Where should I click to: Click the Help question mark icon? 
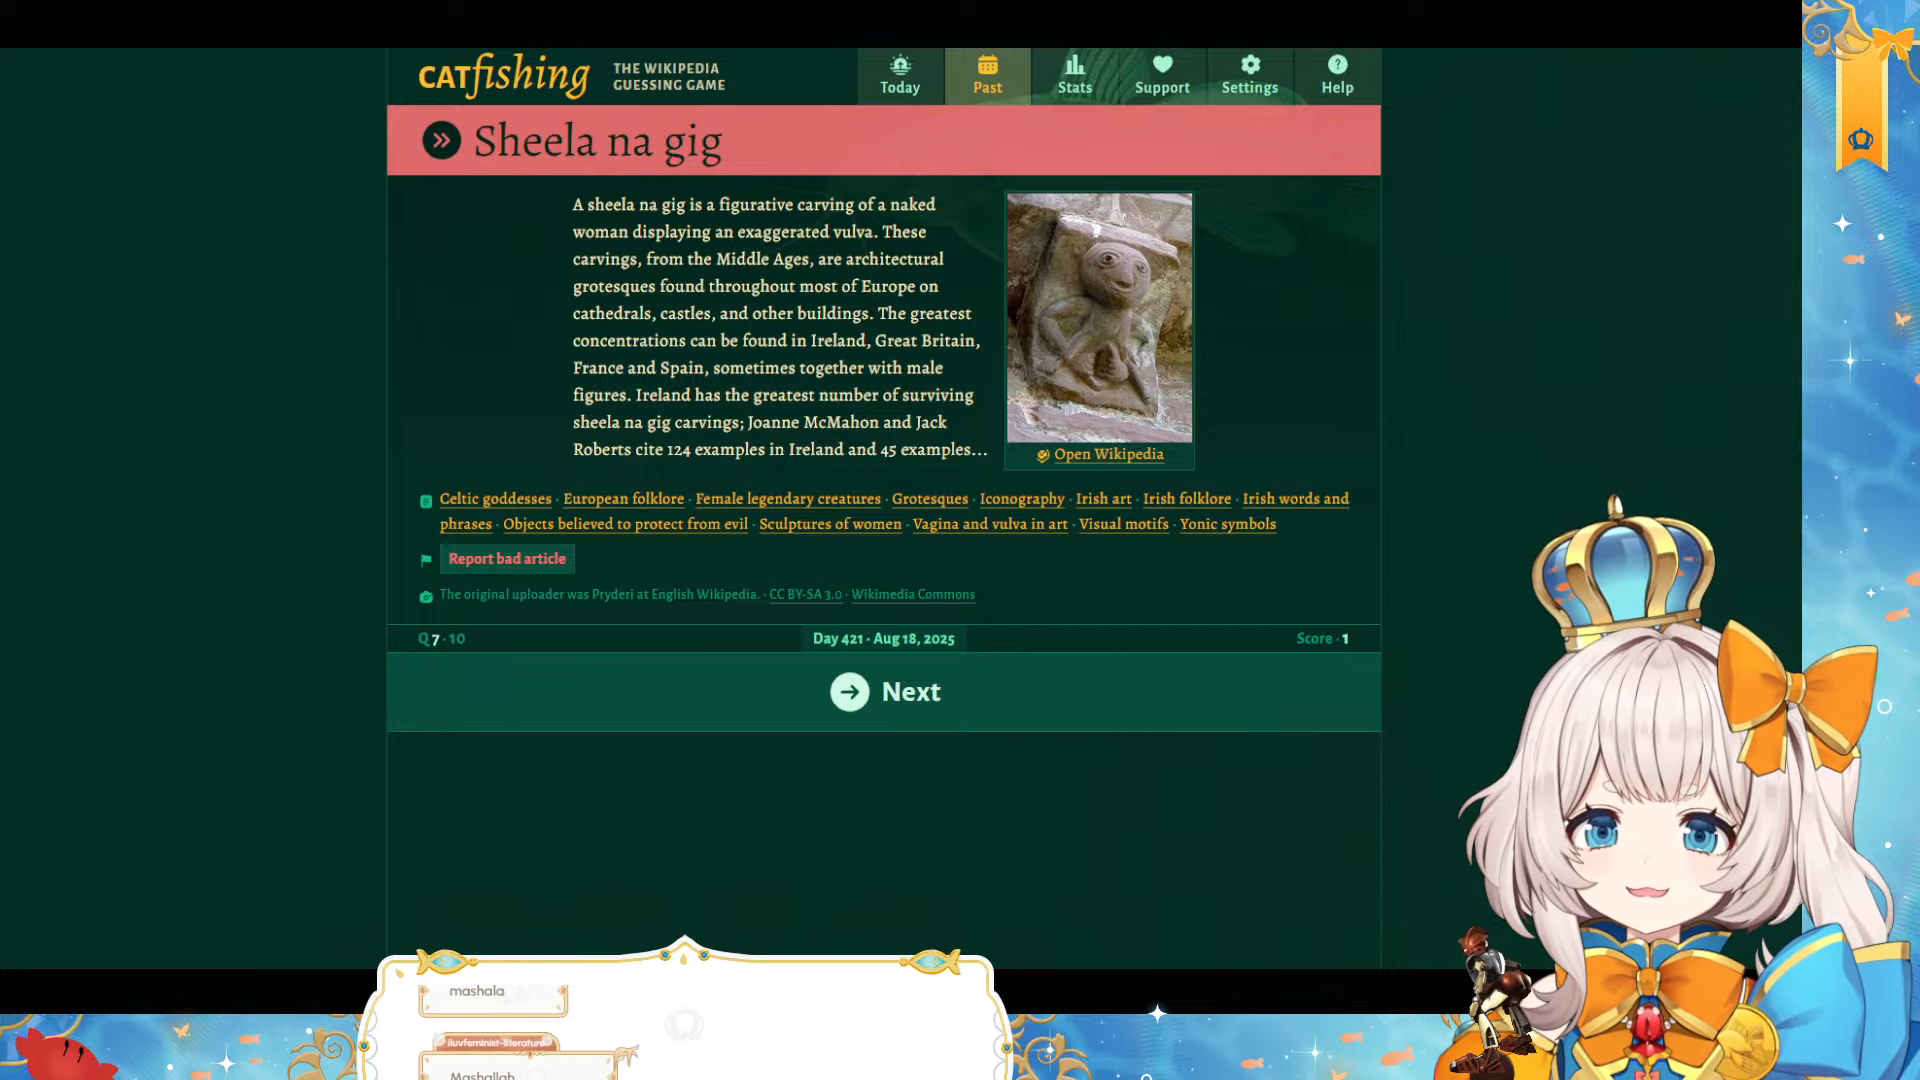[x=1337, y=65]
